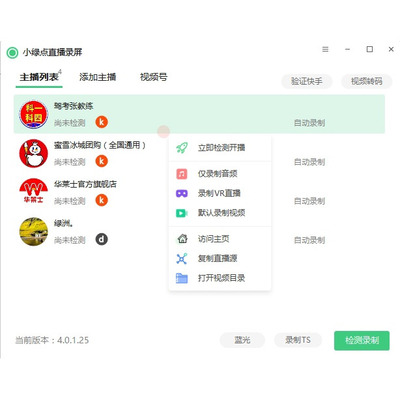This screenshot has width=400, height=400.
Task: Click the streamer name 驾考张教练
Action: coord(73,106)
